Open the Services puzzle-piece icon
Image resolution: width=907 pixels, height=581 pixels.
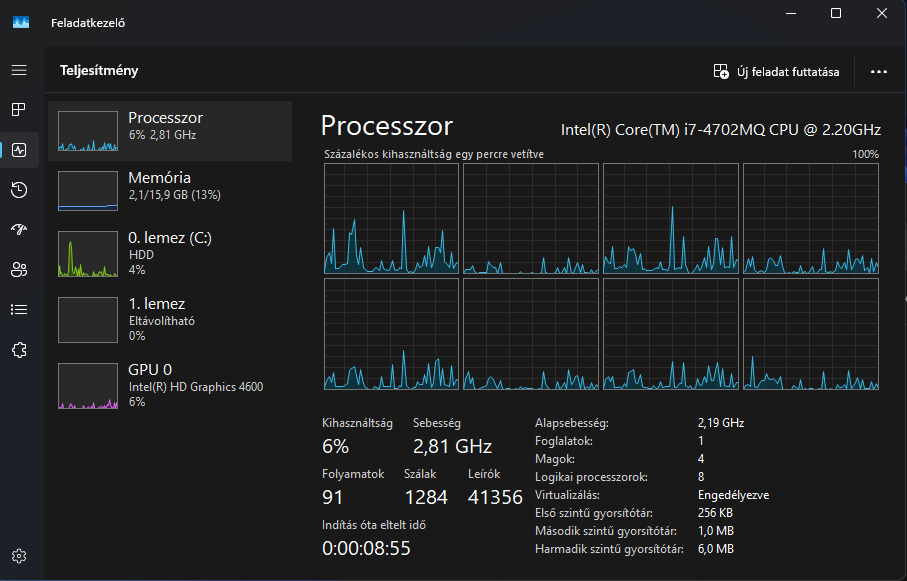(x=19, y=350)
